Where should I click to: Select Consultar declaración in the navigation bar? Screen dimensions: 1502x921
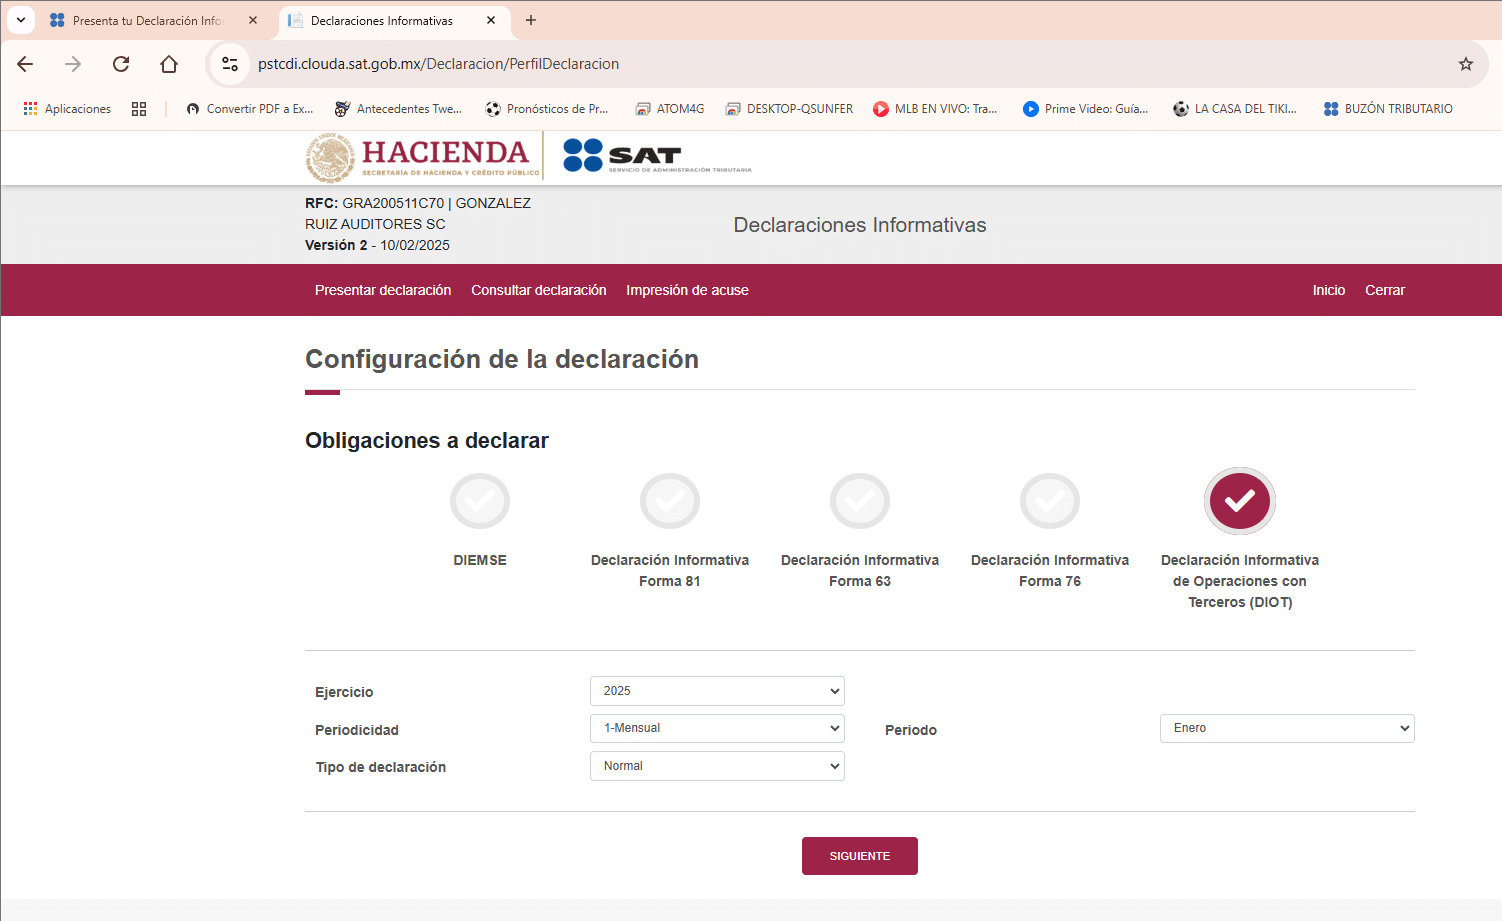click(x=538, y=290)
